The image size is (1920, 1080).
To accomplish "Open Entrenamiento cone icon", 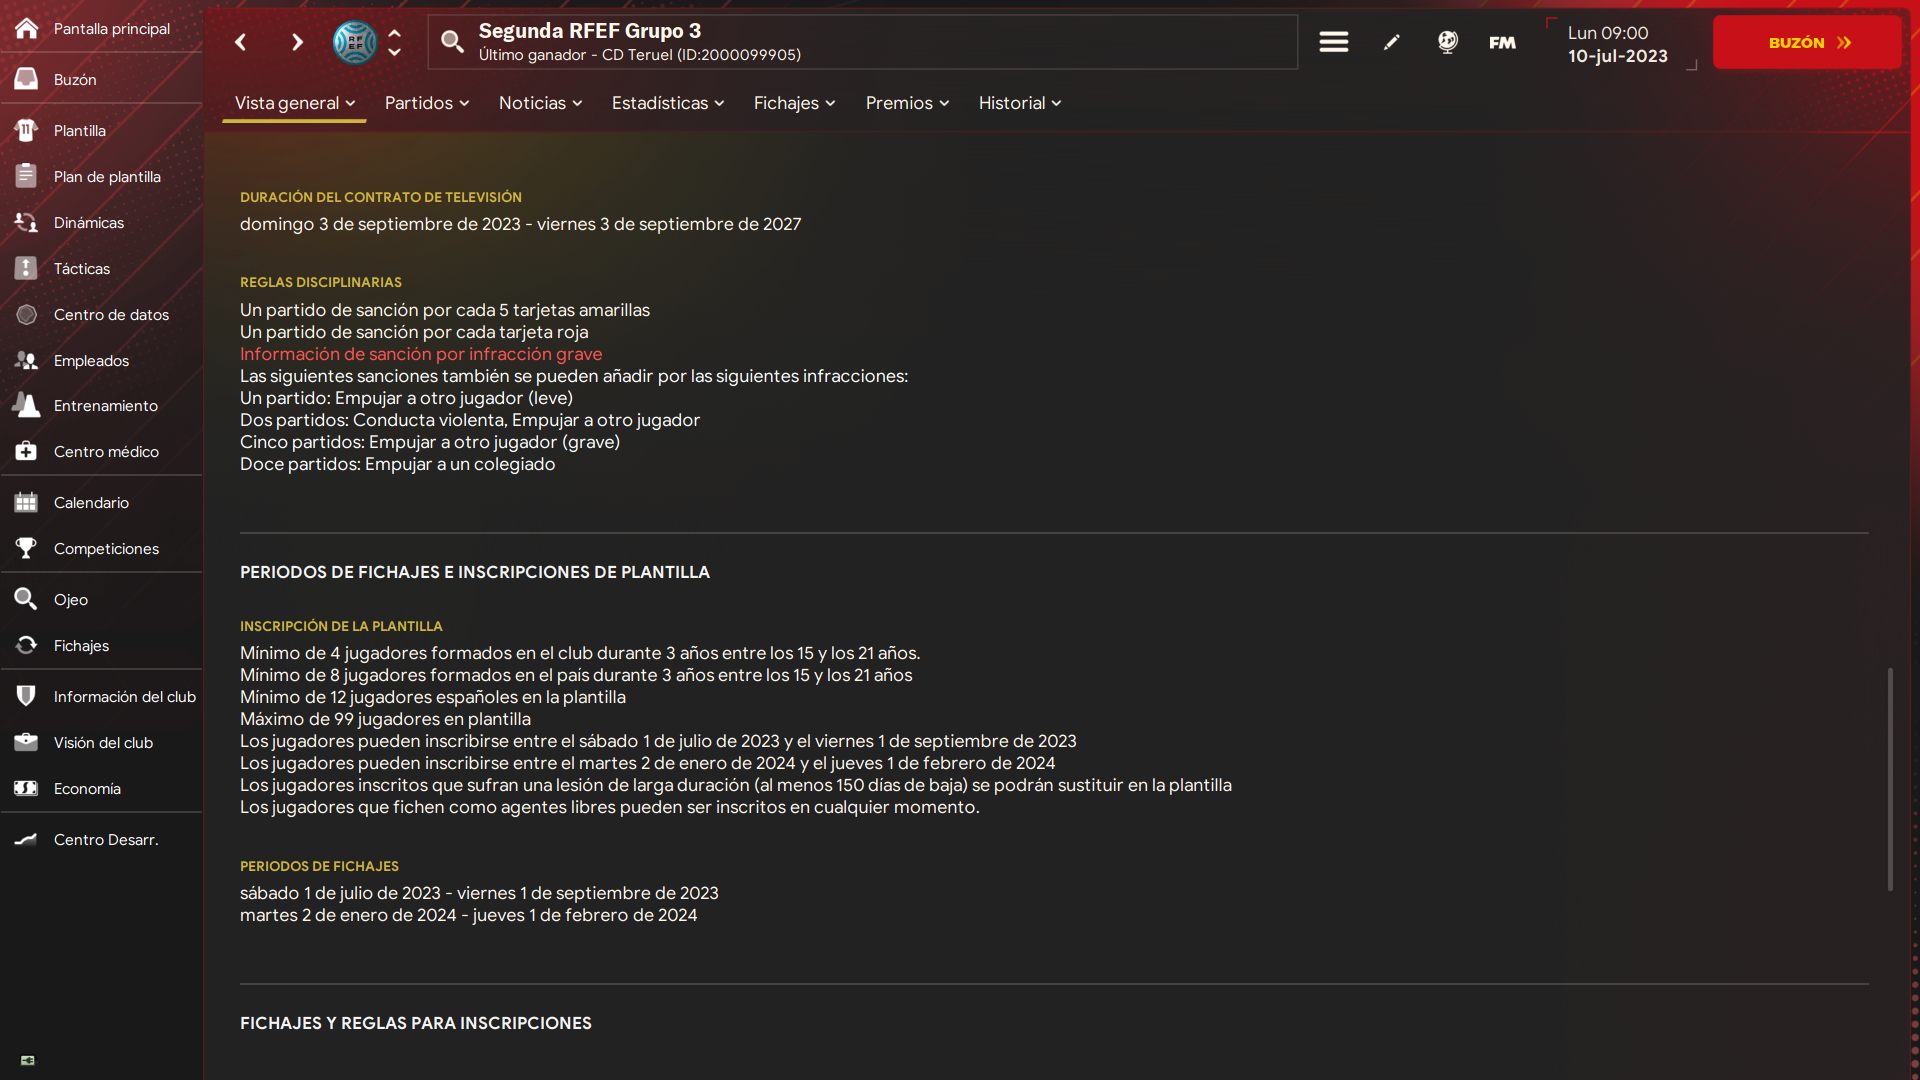I will [27, 405].
